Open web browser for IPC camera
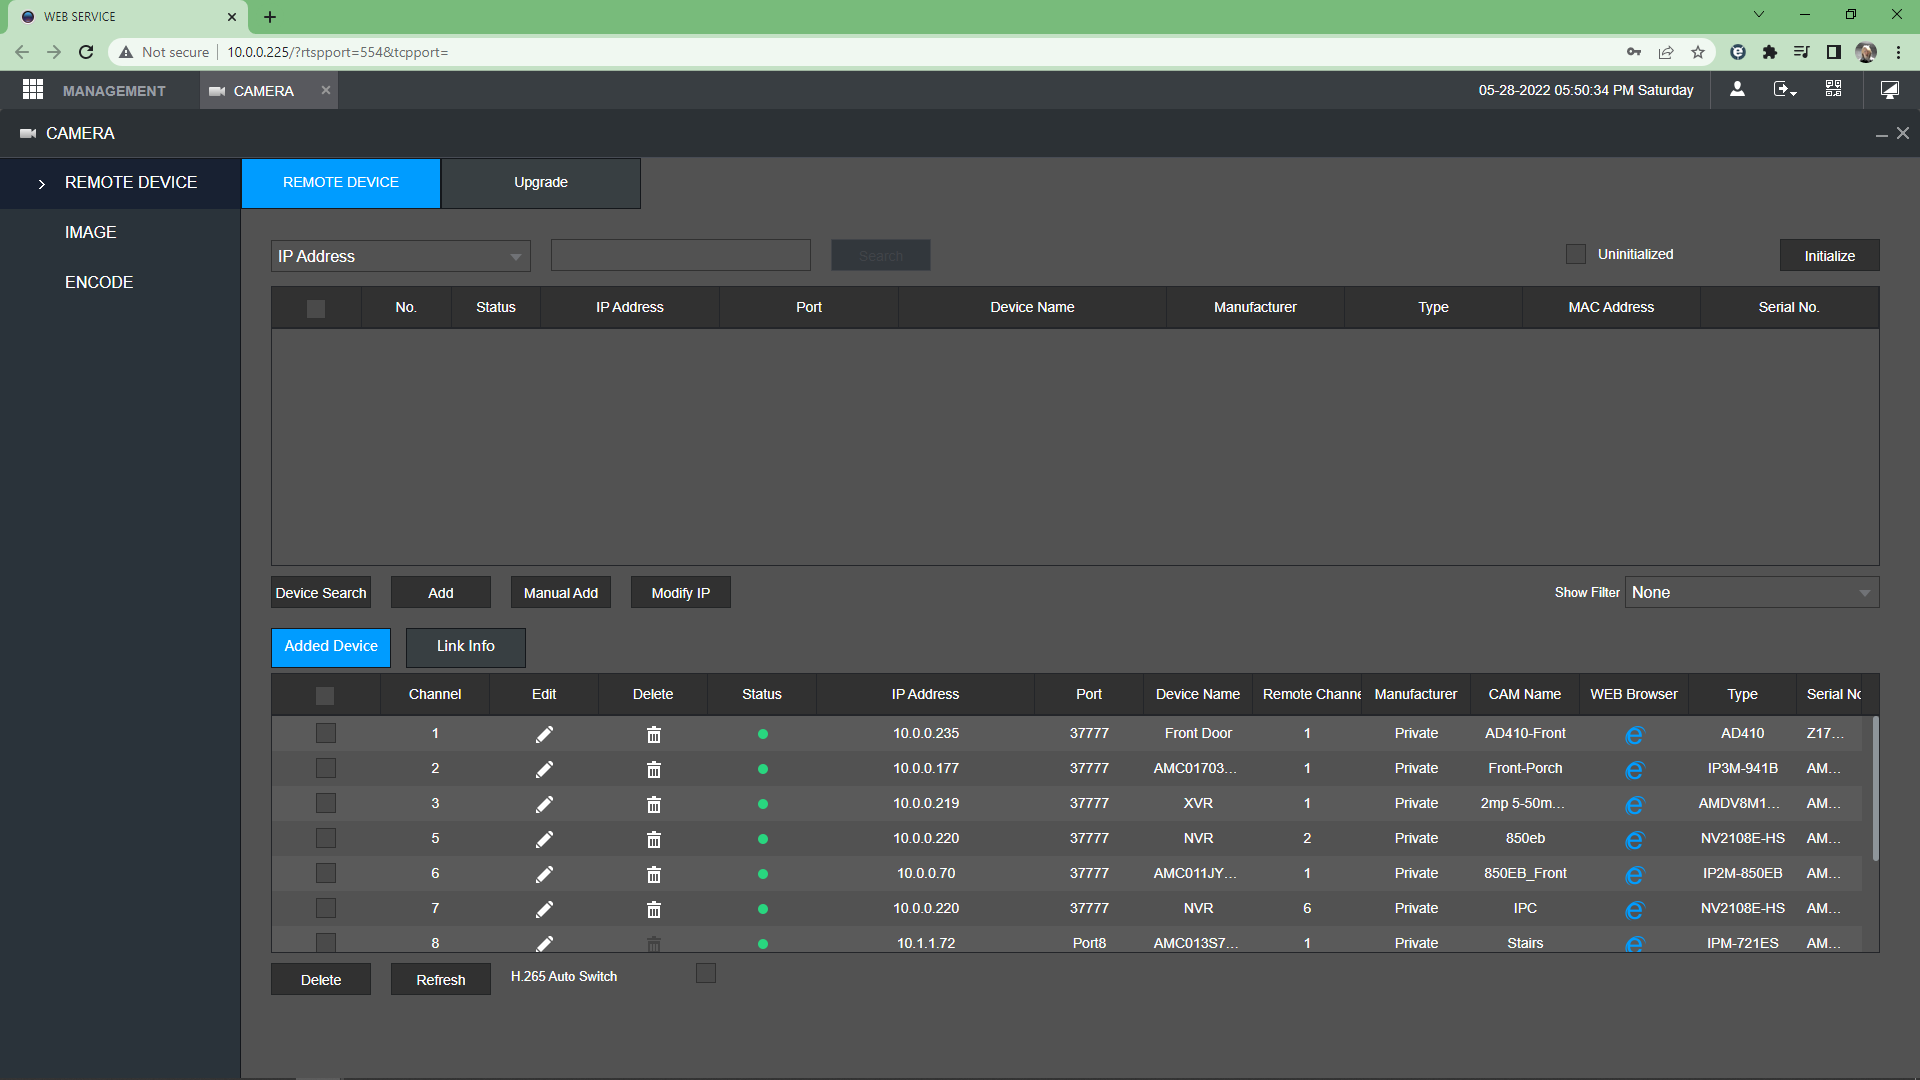Image resolution: width=1920 pixels, height=1080 pixels. (1634, 910)
